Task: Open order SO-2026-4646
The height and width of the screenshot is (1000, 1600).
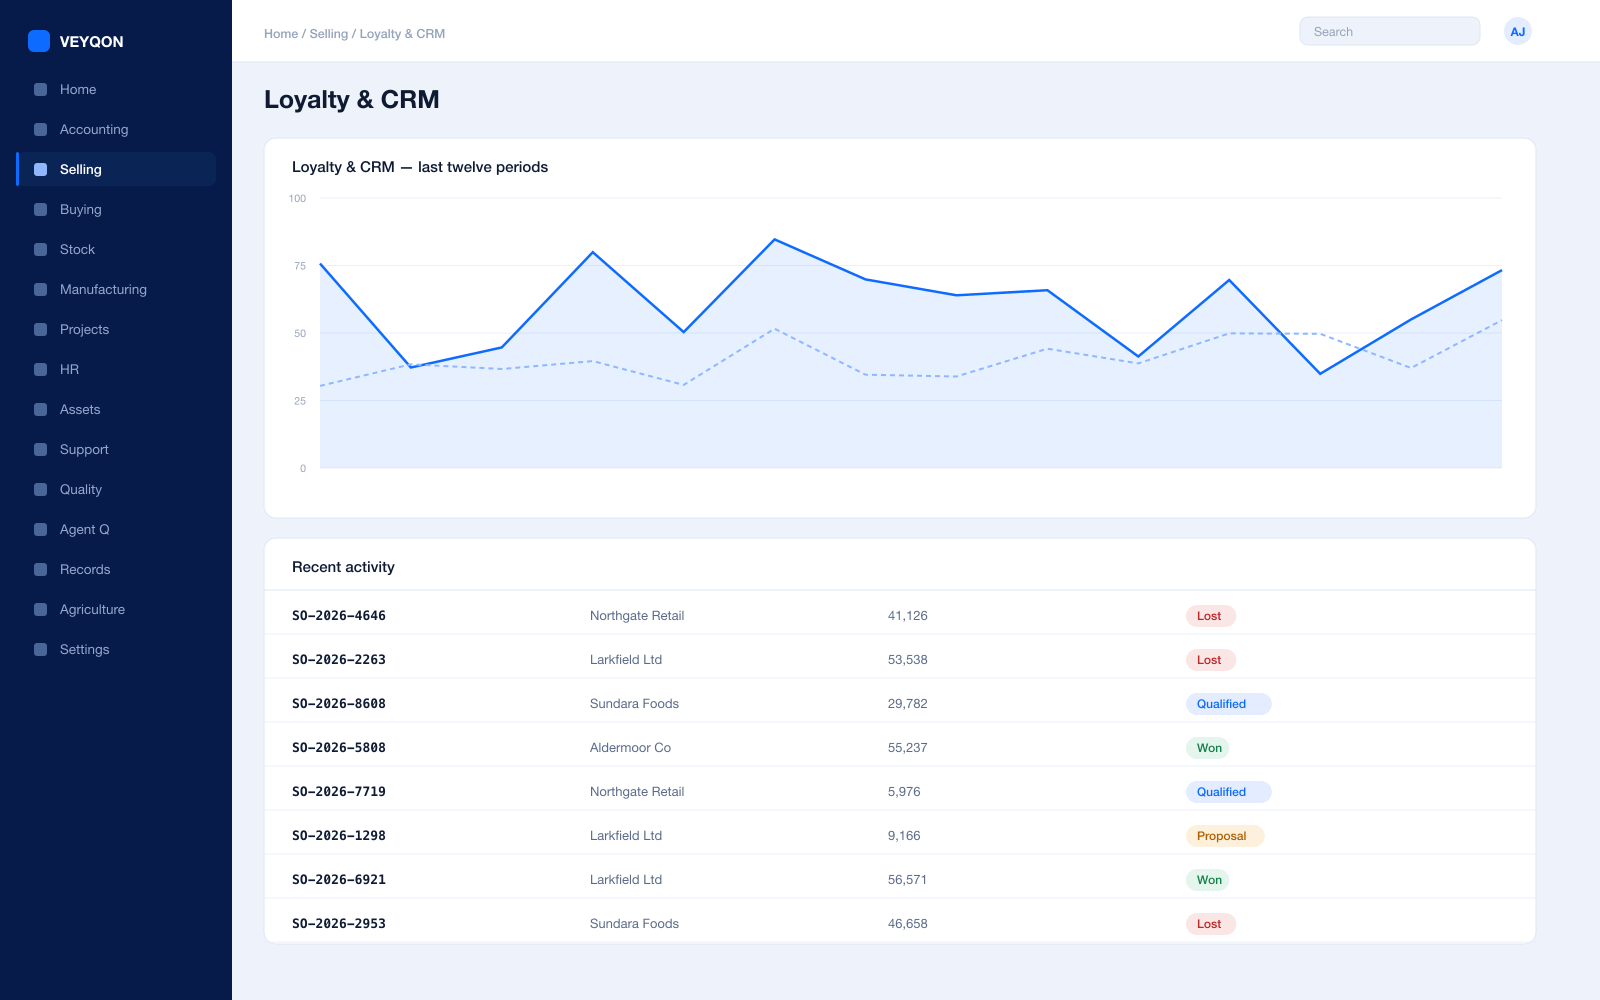Action: point(339,616)
